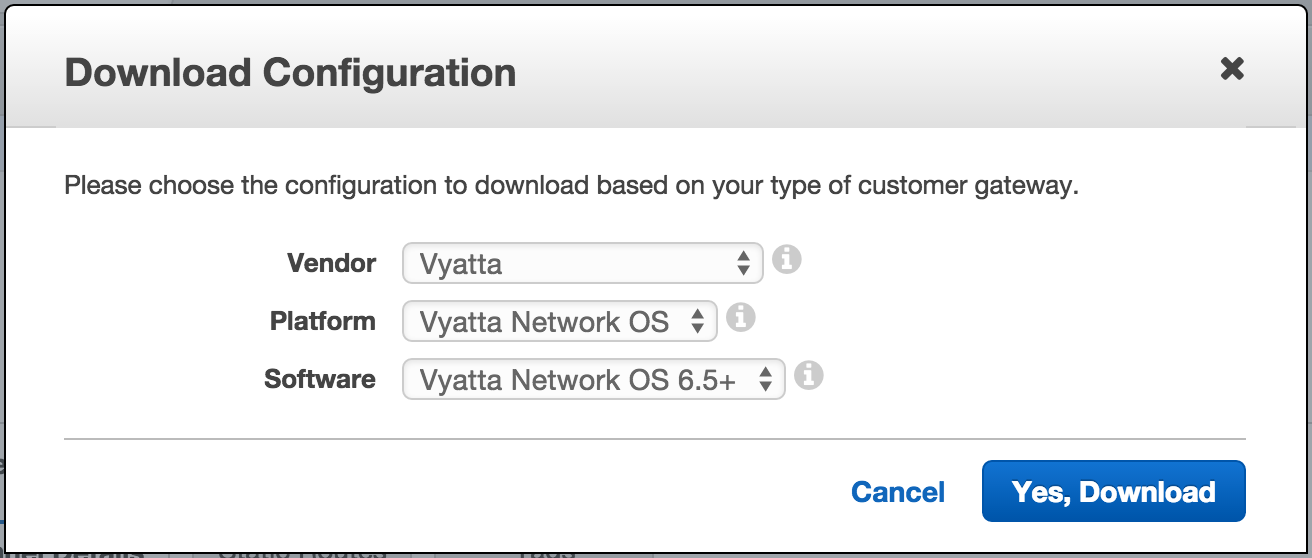Click the info icon next to Platform
This screenshot has width=1312, height=558.
pos(740,319)
